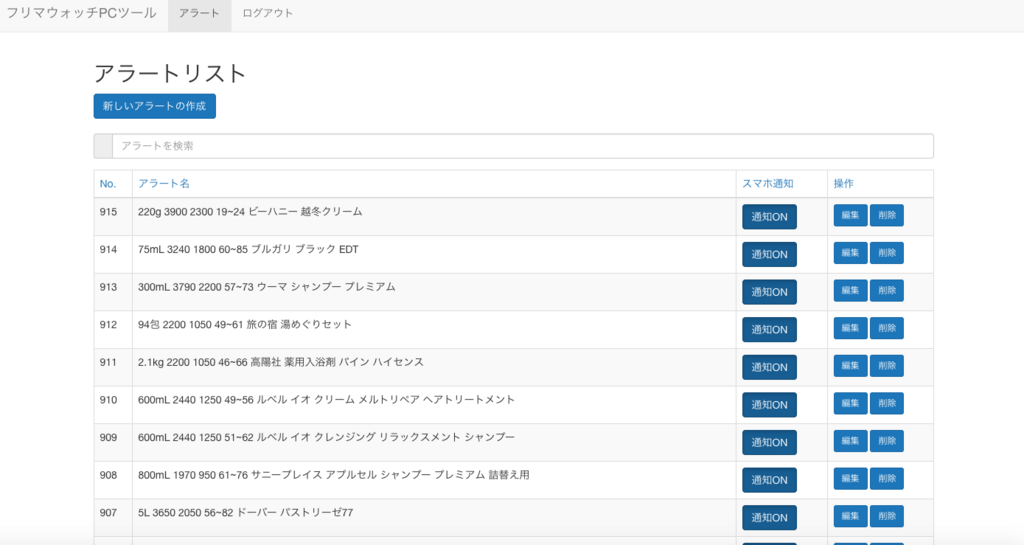Viewport: 1024px width, 545px height.
Task: Delete alert 912 旅の宿 湯めぐりセット
Action: tap(887, 328)
